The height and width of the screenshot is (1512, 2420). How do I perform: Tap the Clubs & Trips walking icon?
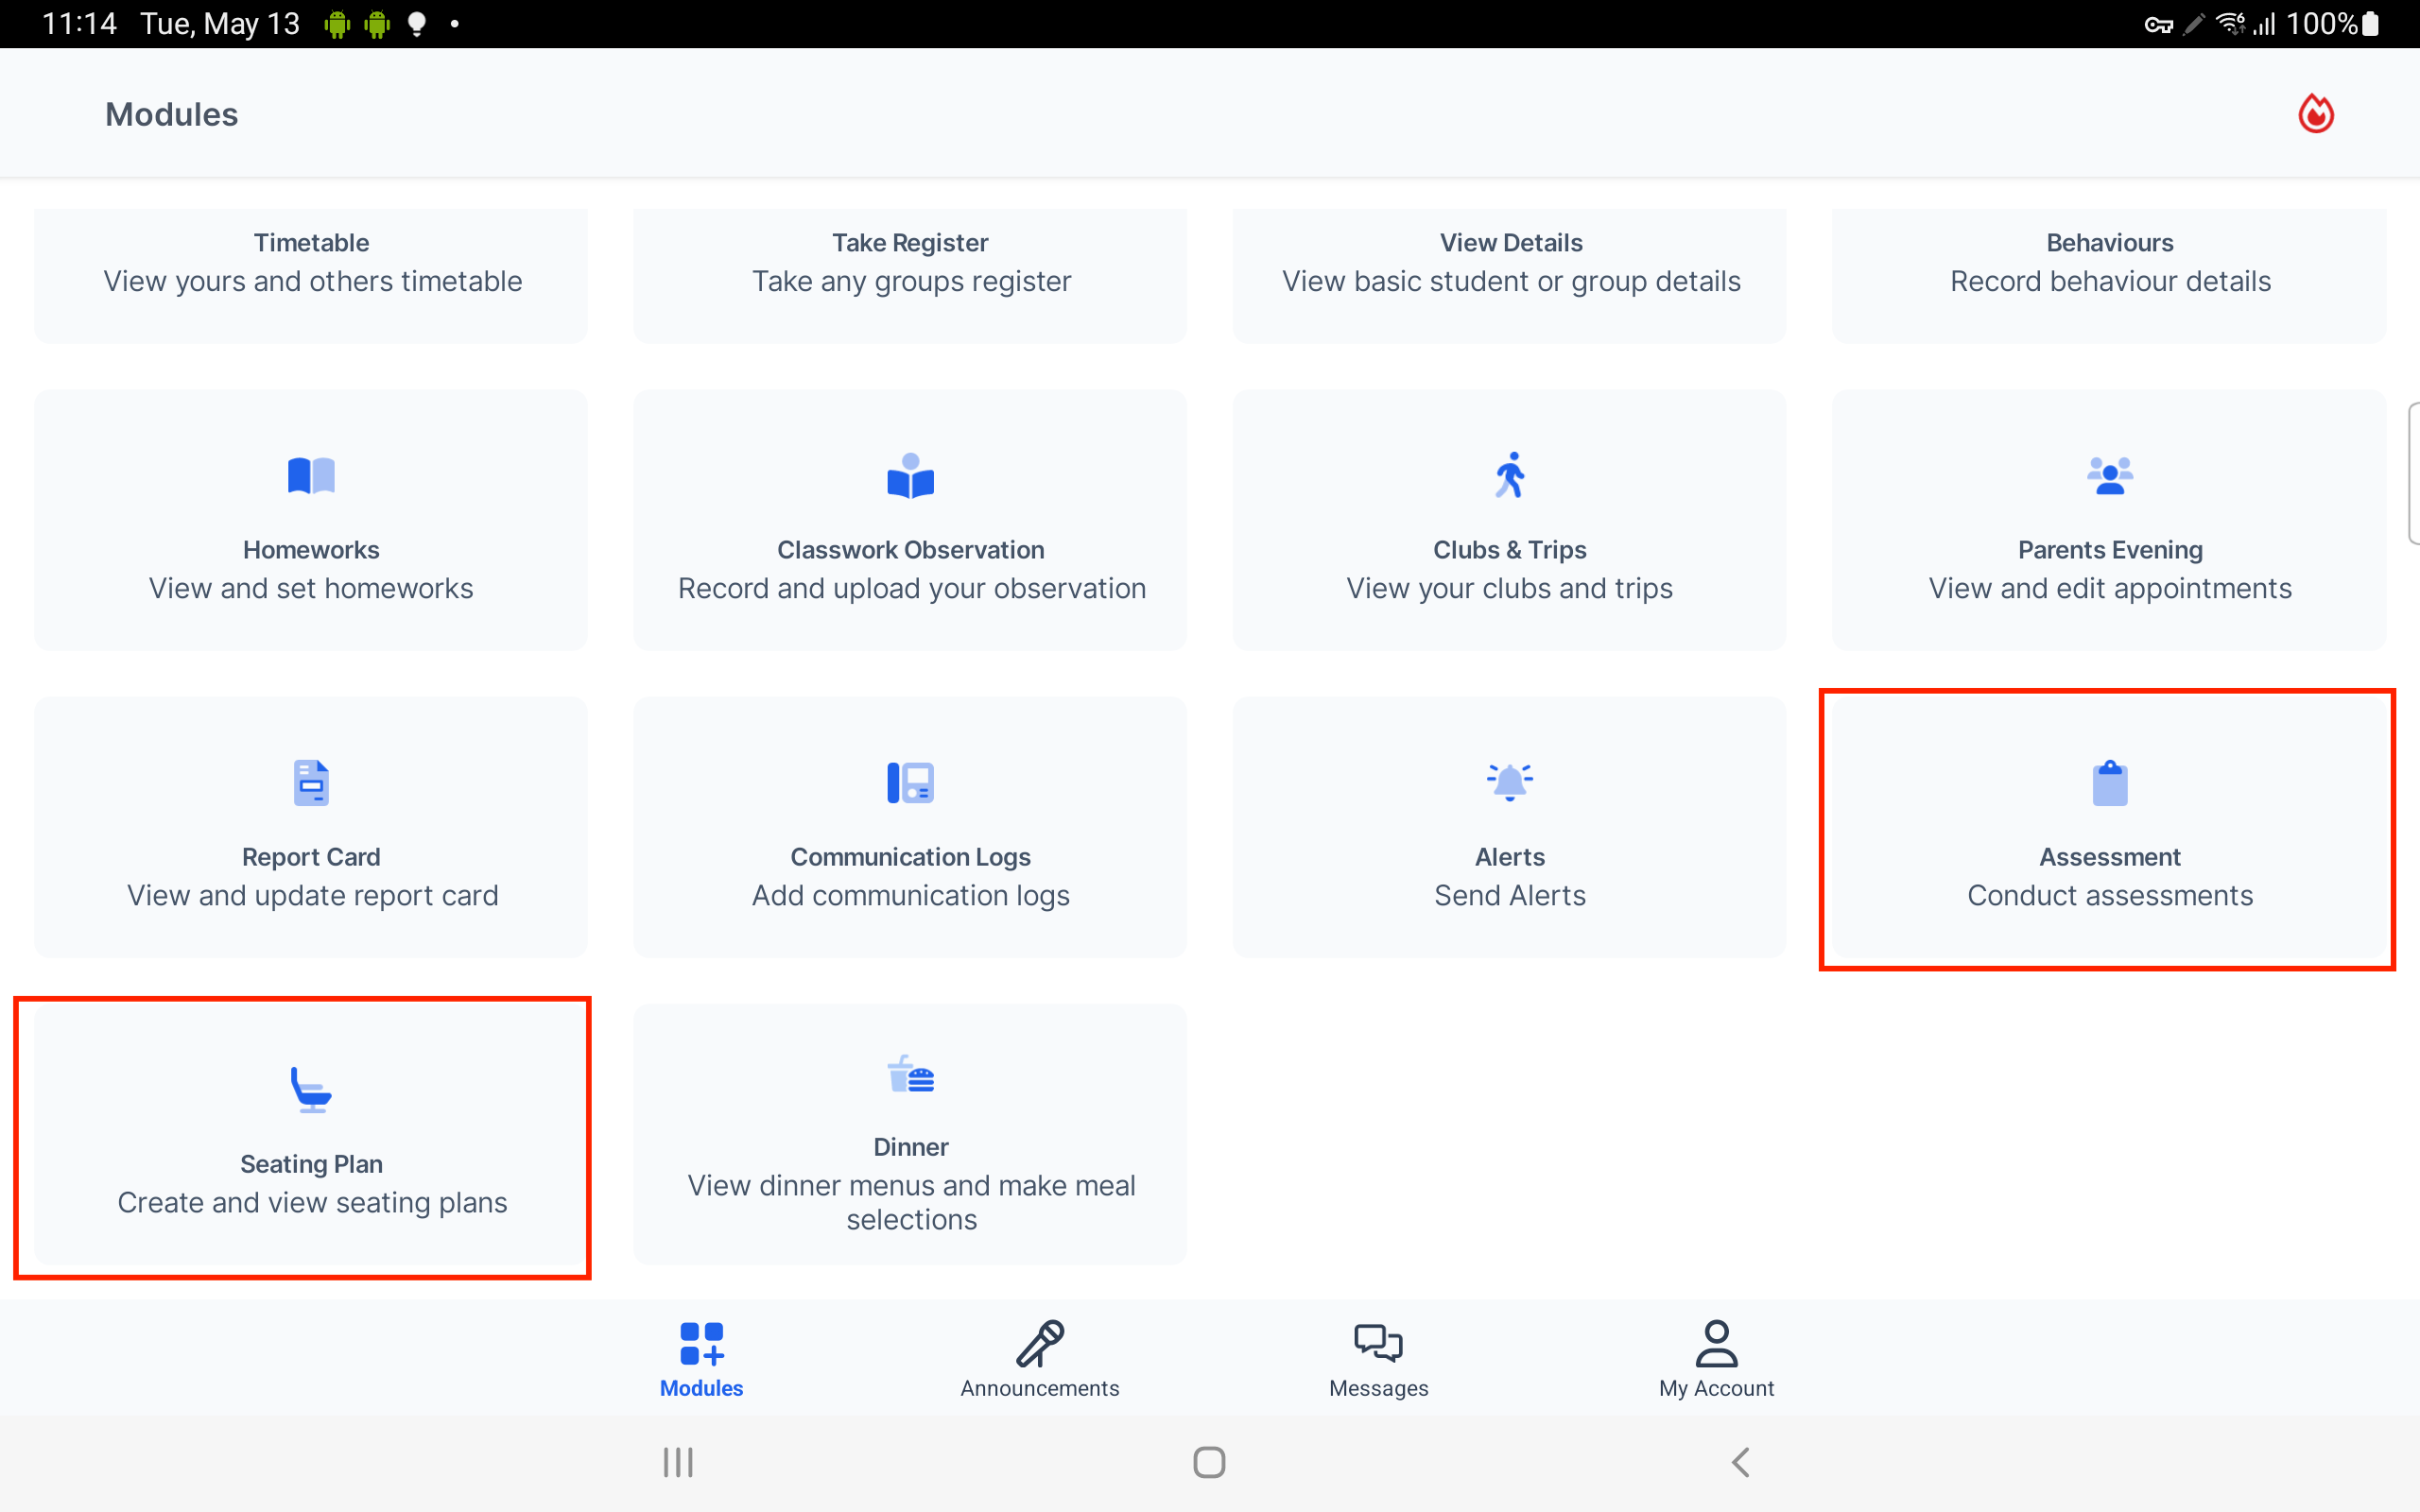(x=1508, y=475)
